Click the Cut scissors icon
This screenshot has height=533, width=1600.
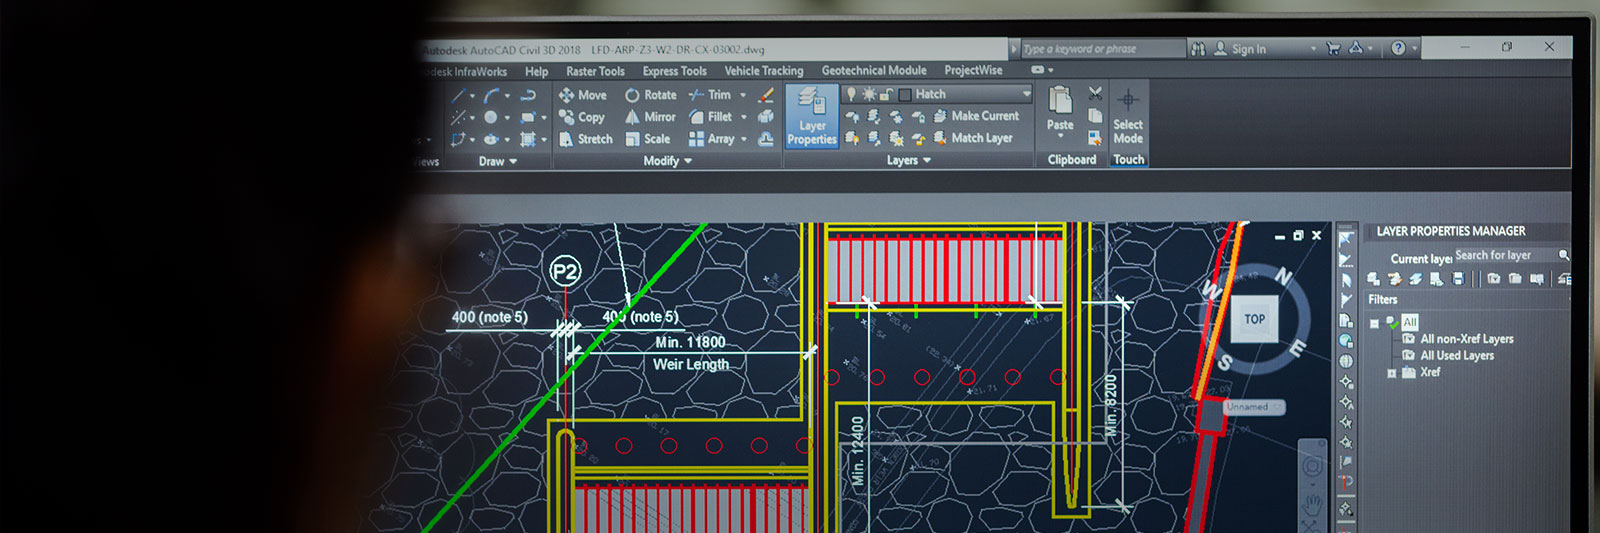(x=1095, y=93)
